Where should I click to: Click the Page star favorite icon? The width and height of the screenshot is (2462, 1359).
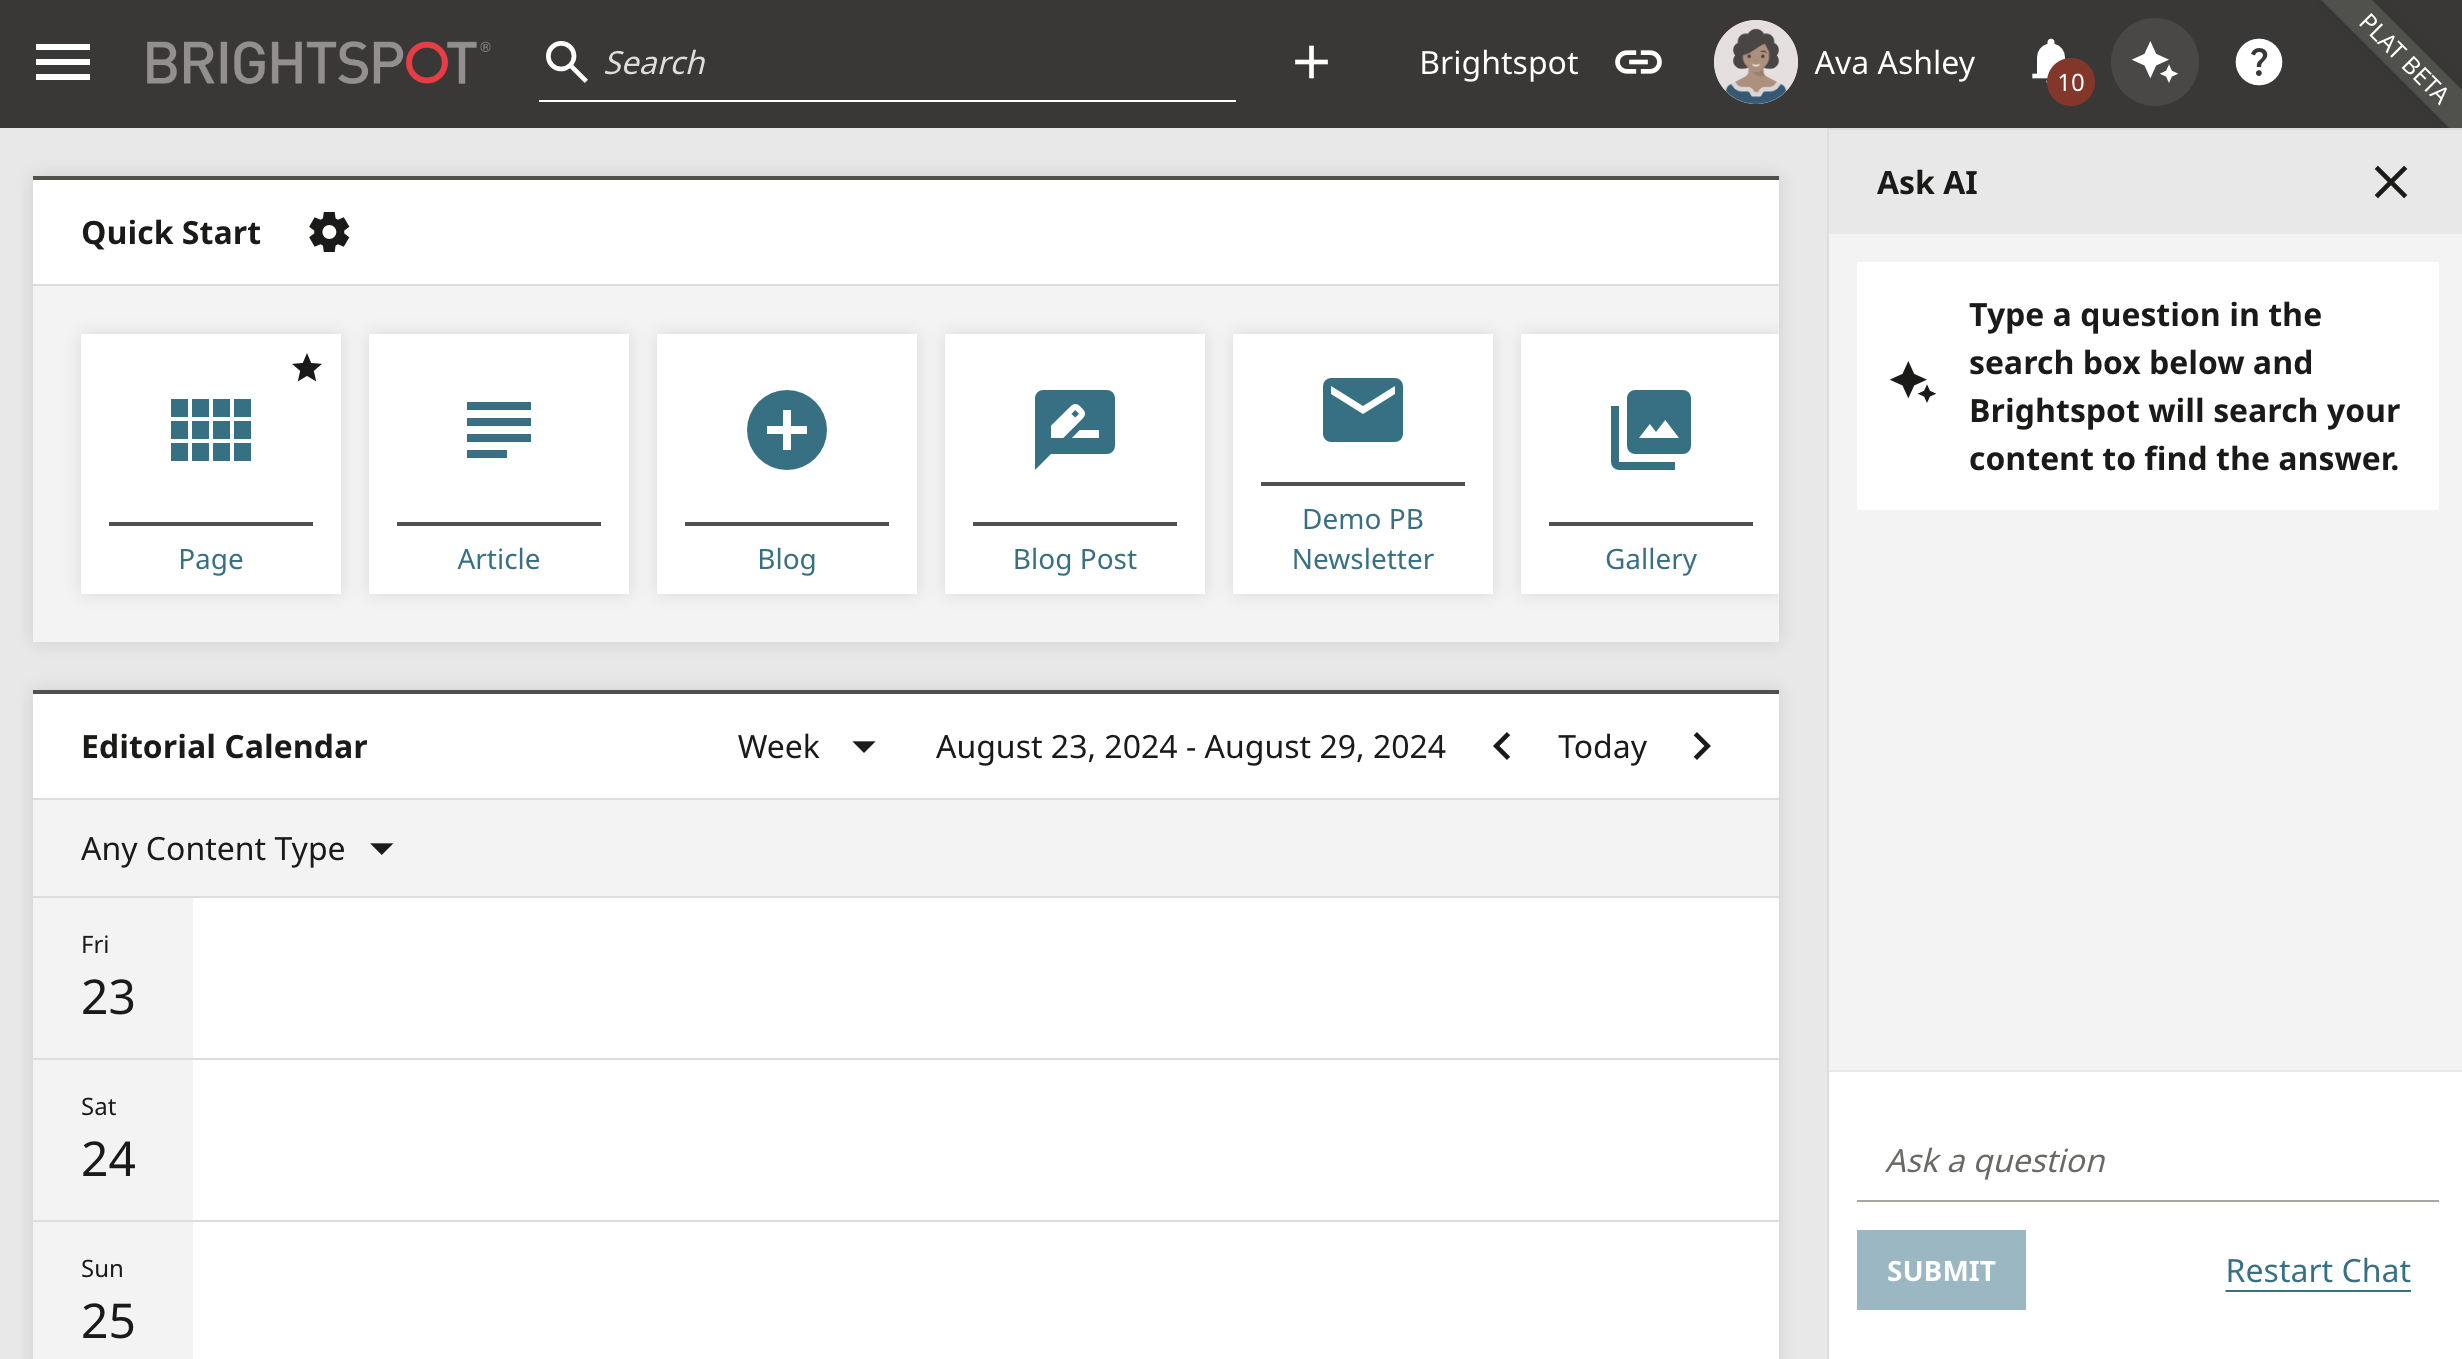click(x=307, y=368)
